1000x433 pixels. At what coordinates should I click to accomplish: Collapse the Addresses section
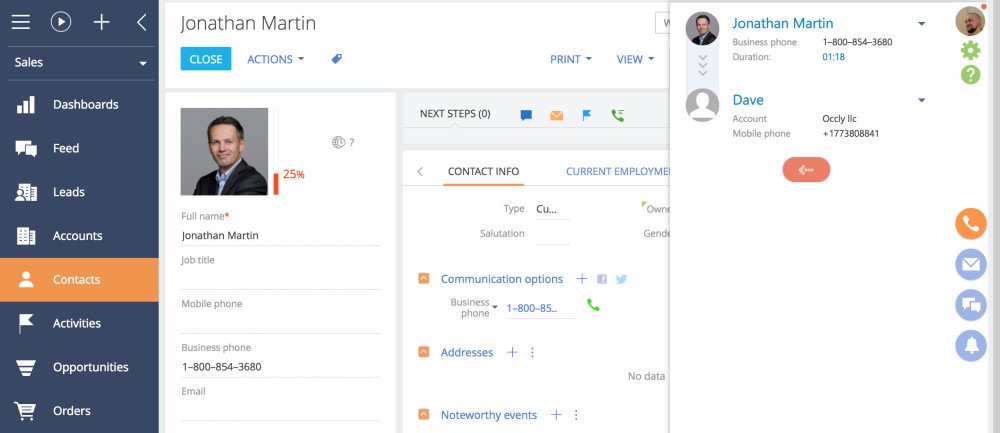(x=423, y=352)
